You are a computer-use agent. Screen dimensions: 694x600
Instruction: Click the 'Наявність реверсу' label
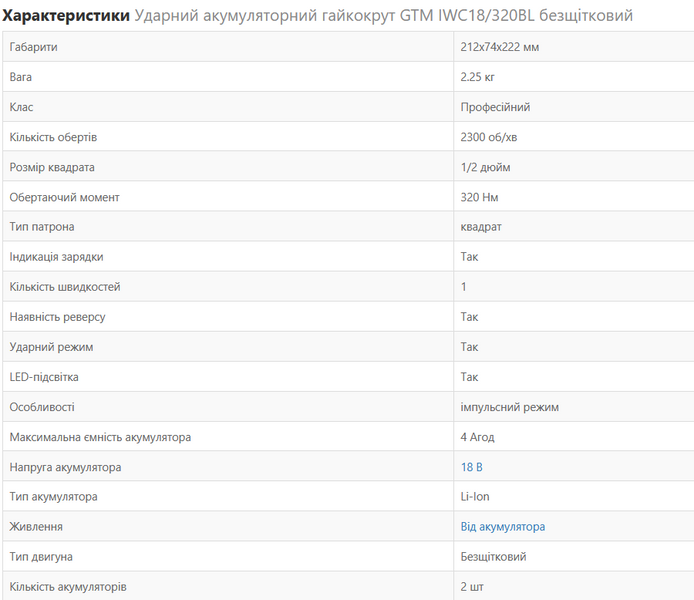(x=58, y=317)
